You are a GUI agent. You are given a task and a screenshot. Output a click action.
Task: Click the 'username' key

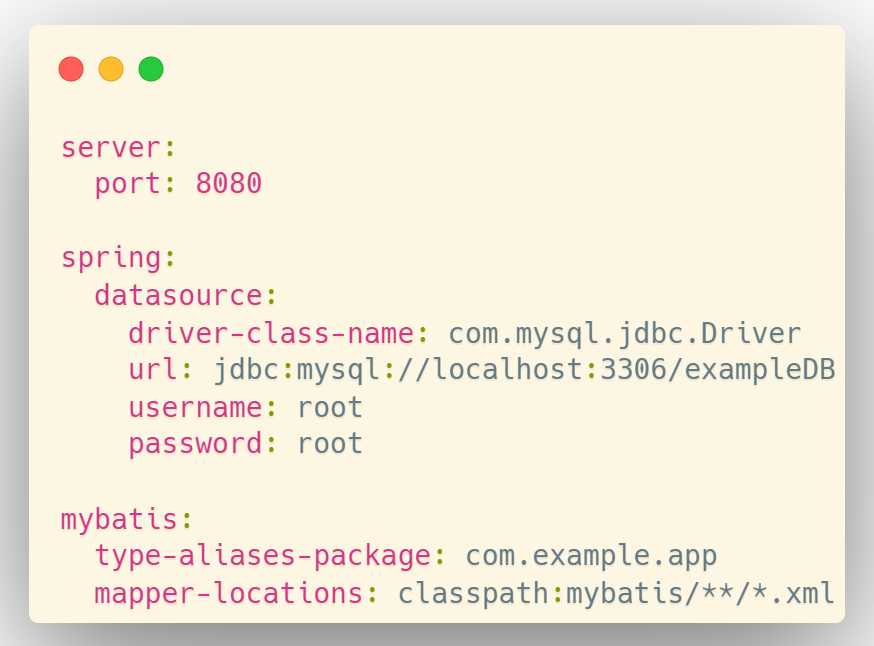(195, 407)
